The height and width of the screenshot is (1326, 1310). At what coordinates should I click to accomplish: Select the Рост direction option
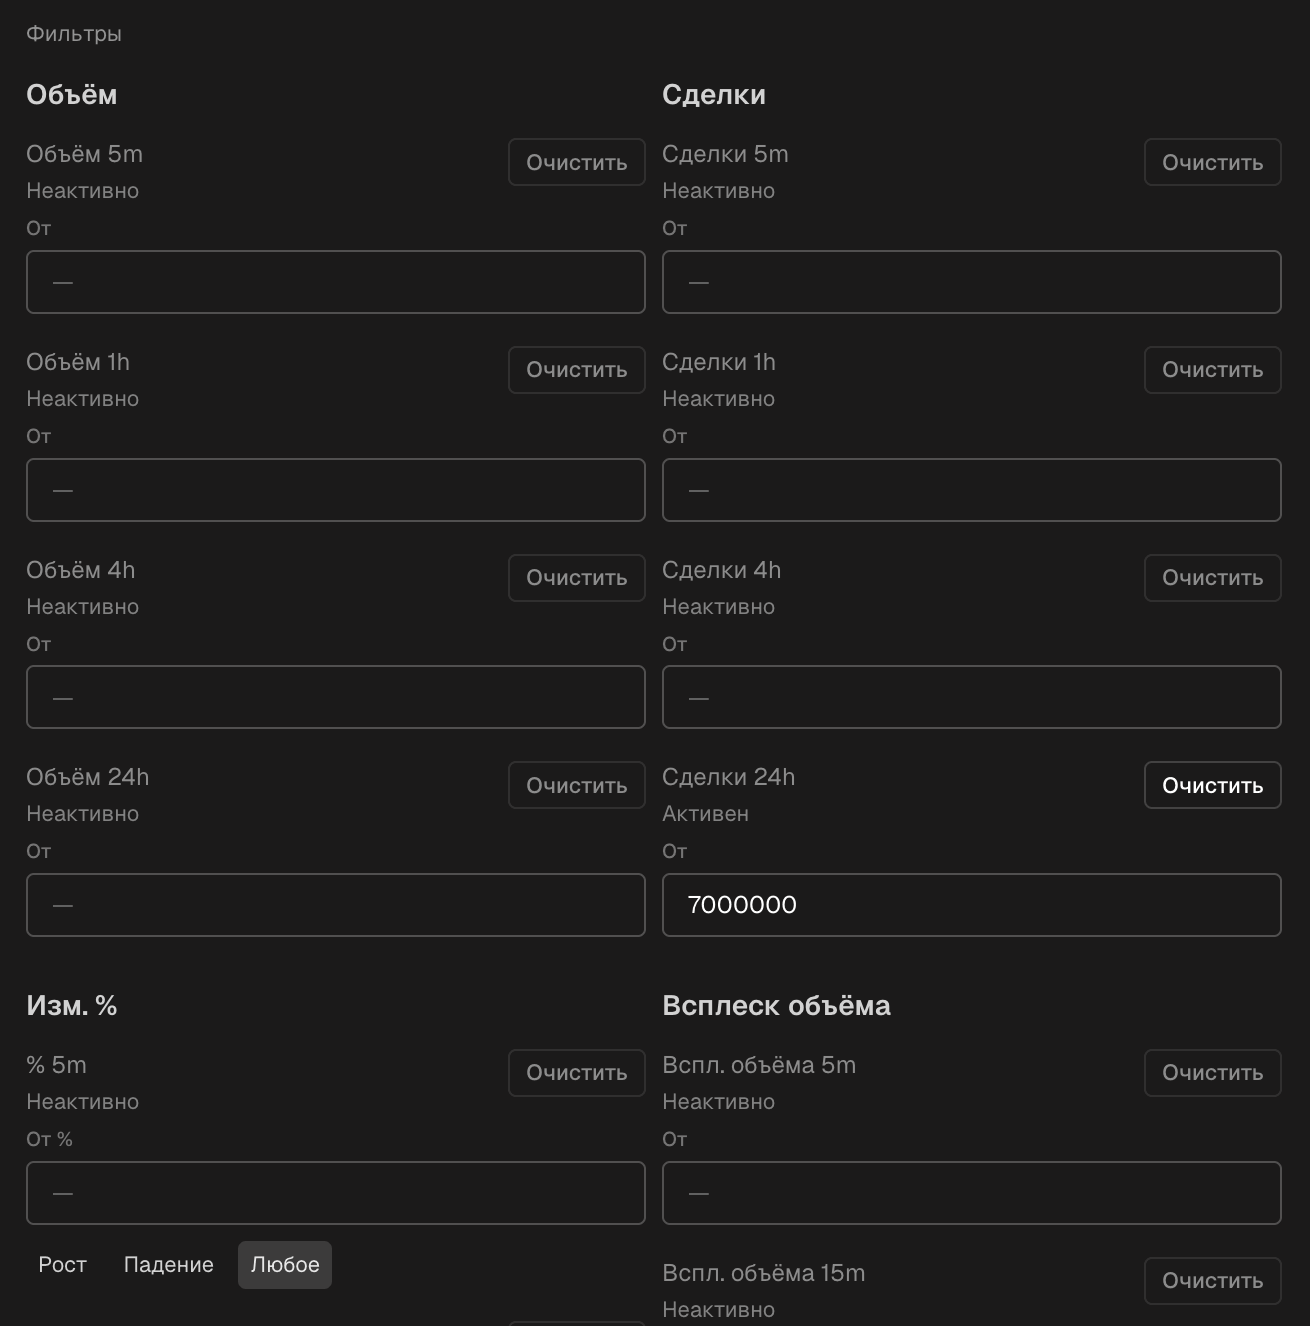[x=63, y=1265]
